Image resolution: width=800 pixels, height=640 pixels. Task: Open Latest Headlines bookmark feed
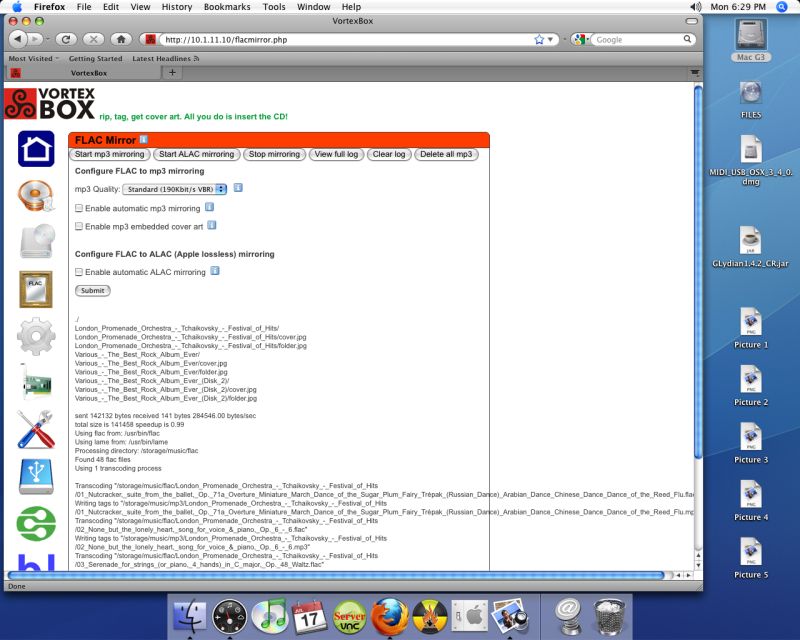tap(165, 59)
